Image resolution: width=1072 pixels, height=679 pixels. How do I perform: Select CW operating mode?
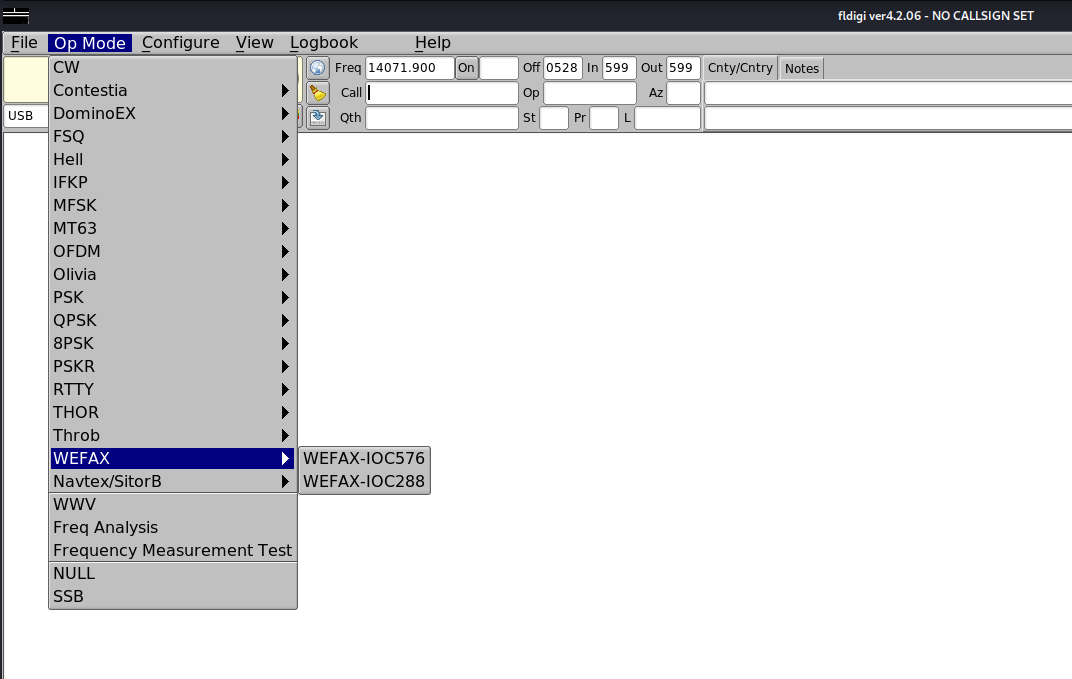click(x=172, y=68)
